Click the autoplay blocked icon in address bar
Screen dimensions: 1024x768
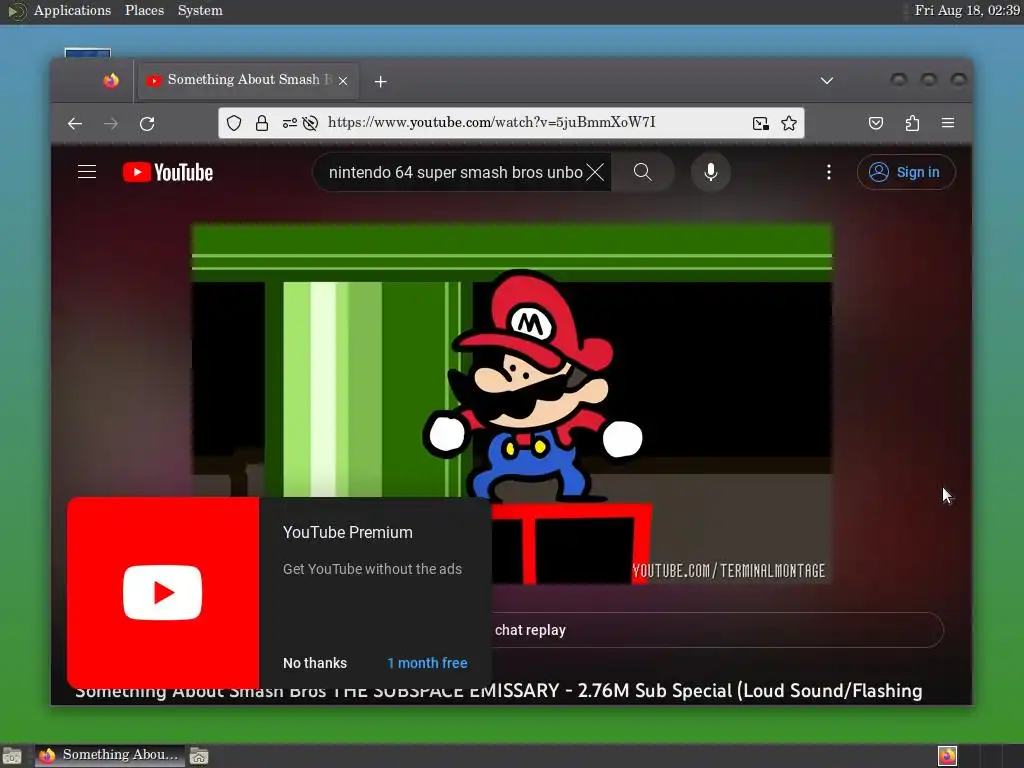[310, 123]
